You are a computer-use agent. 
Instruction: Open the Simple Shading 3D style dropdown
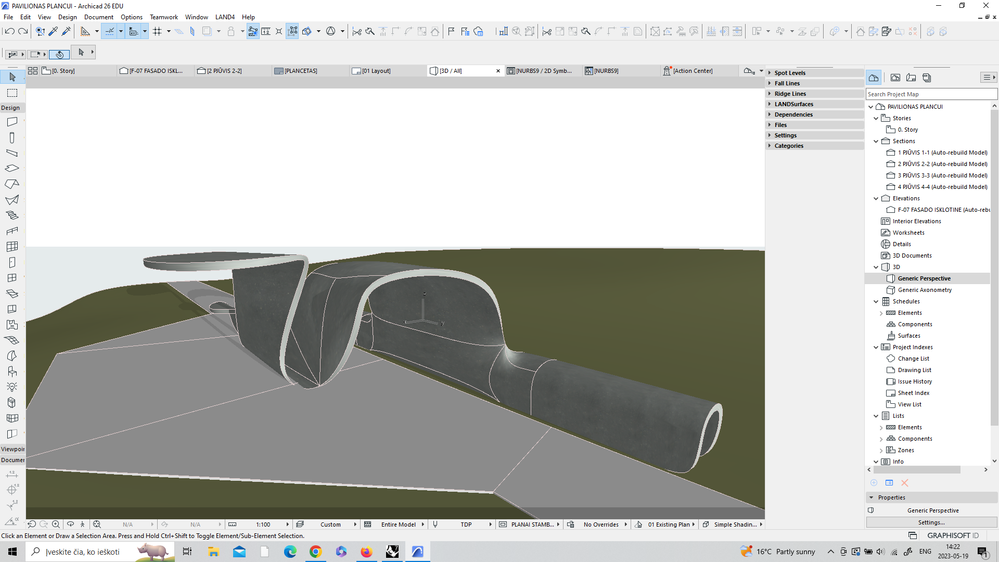[x=735, y=524]
